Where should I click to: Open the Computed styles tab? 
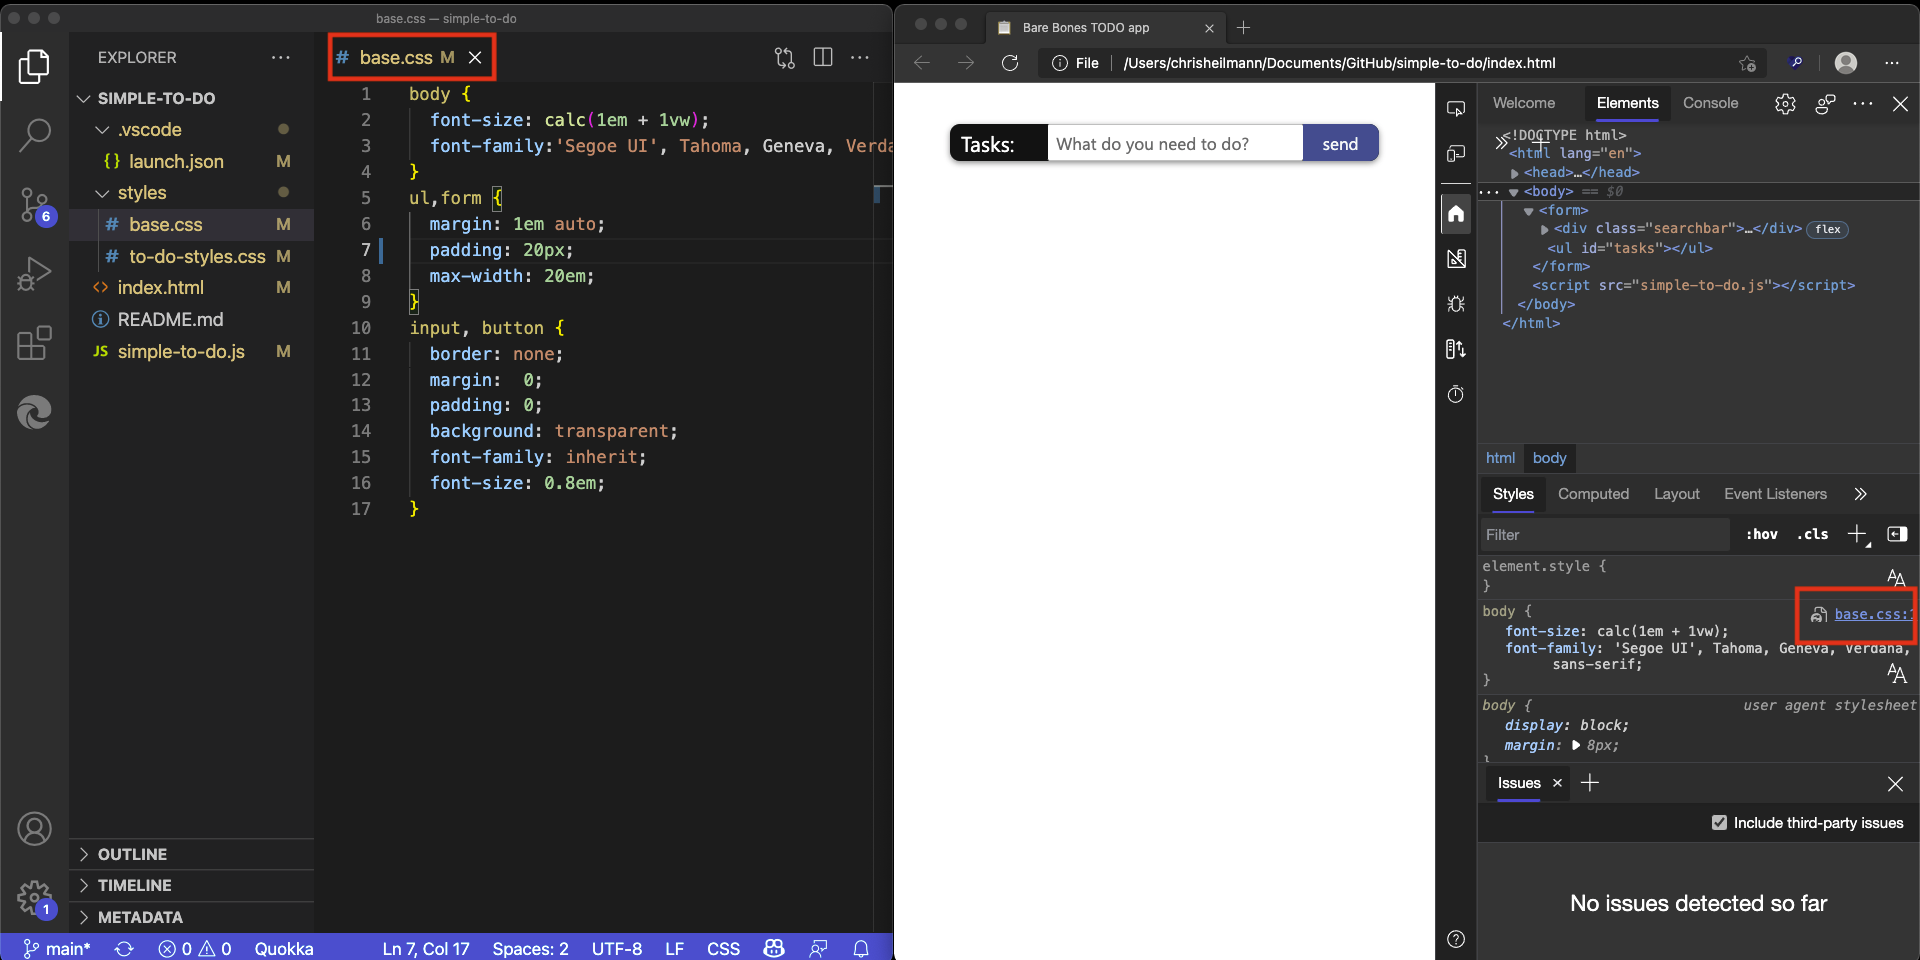1593,494
